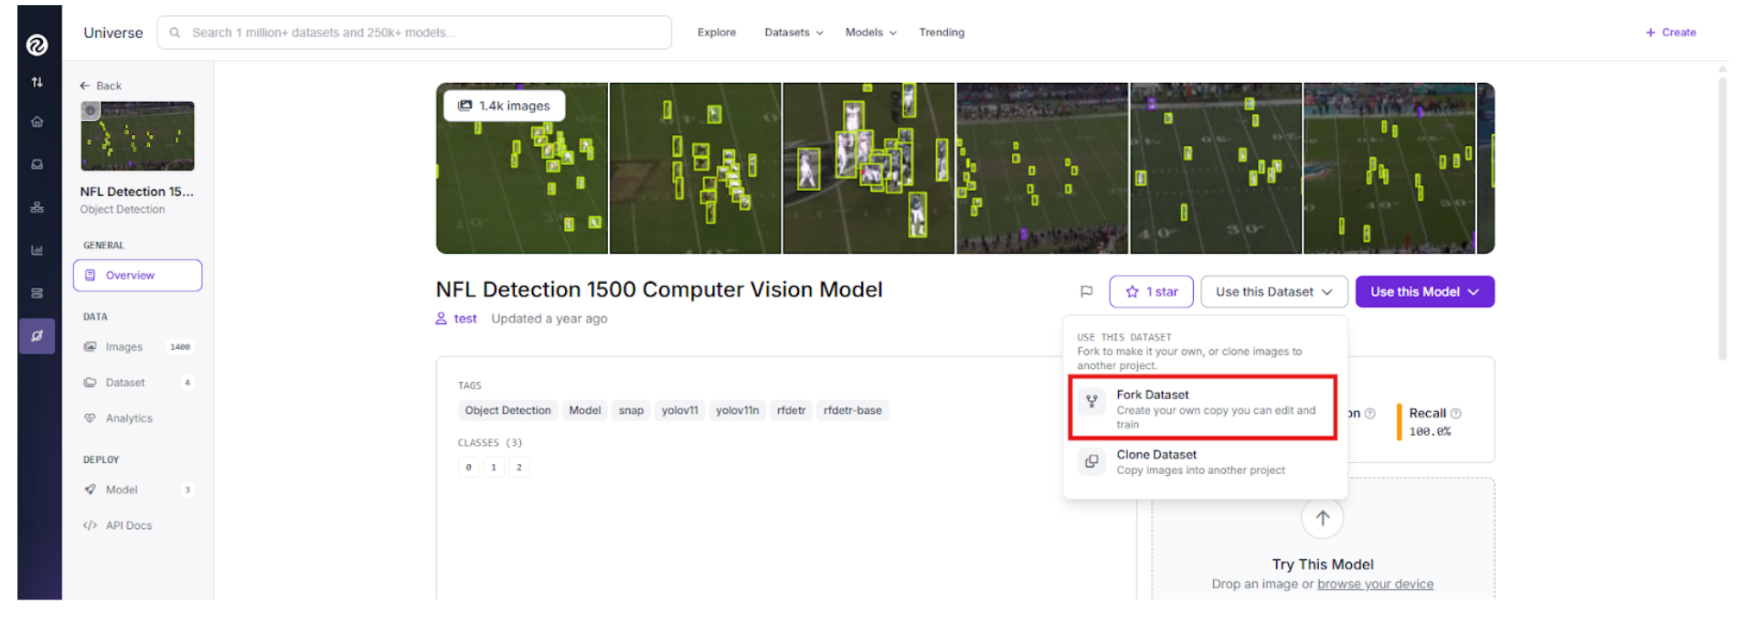
Task: Click the yolov11n tag
Action: (737, 411)
